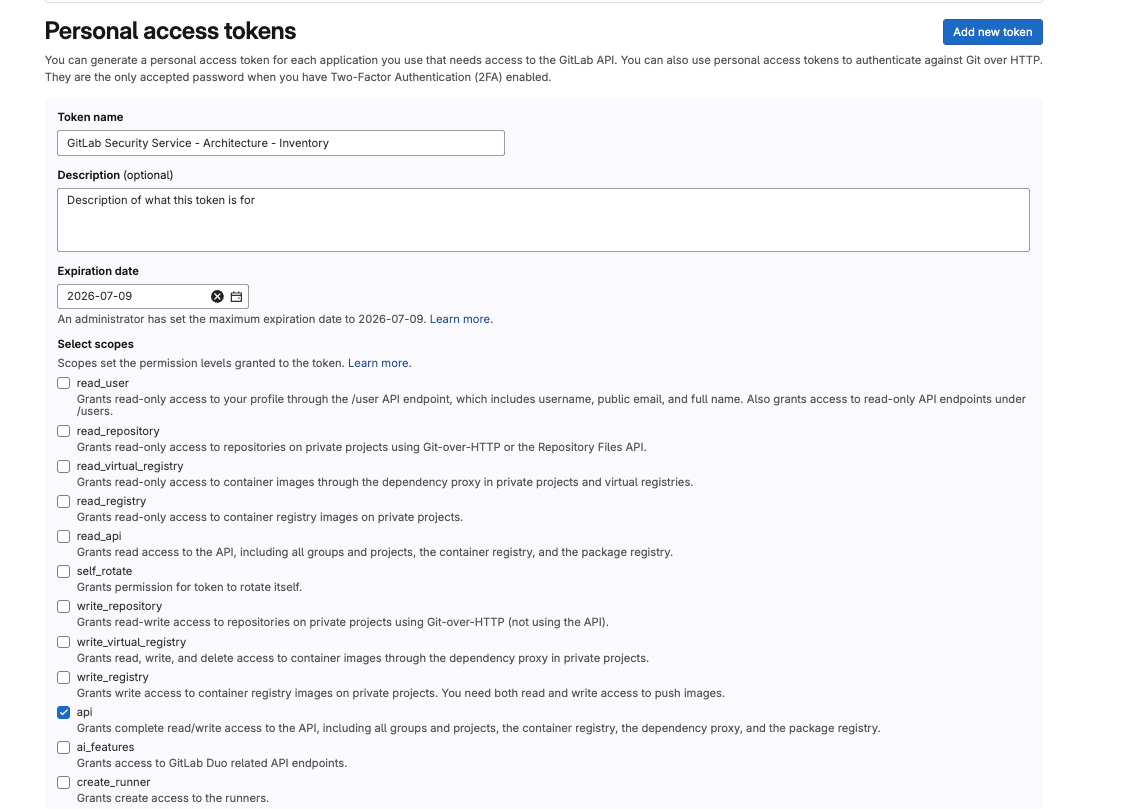
Task: Enable the self_rotate scope
Action: 64,572
